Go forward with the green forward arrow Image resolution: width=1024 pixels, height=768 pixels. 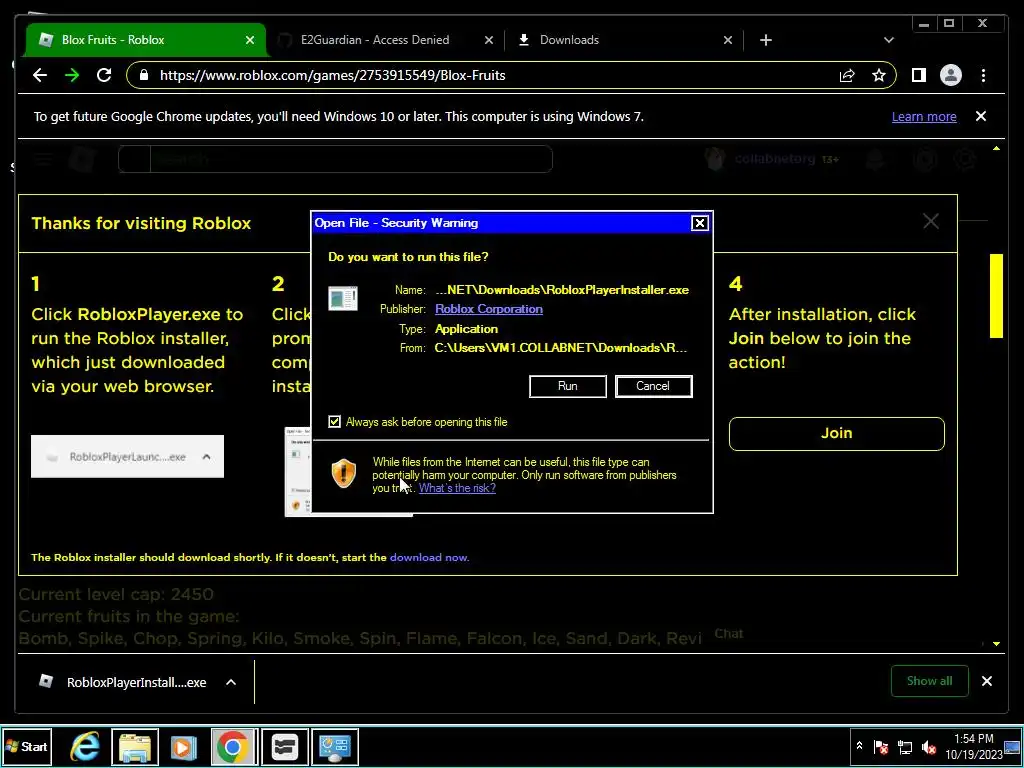click(x=72, y=75)
